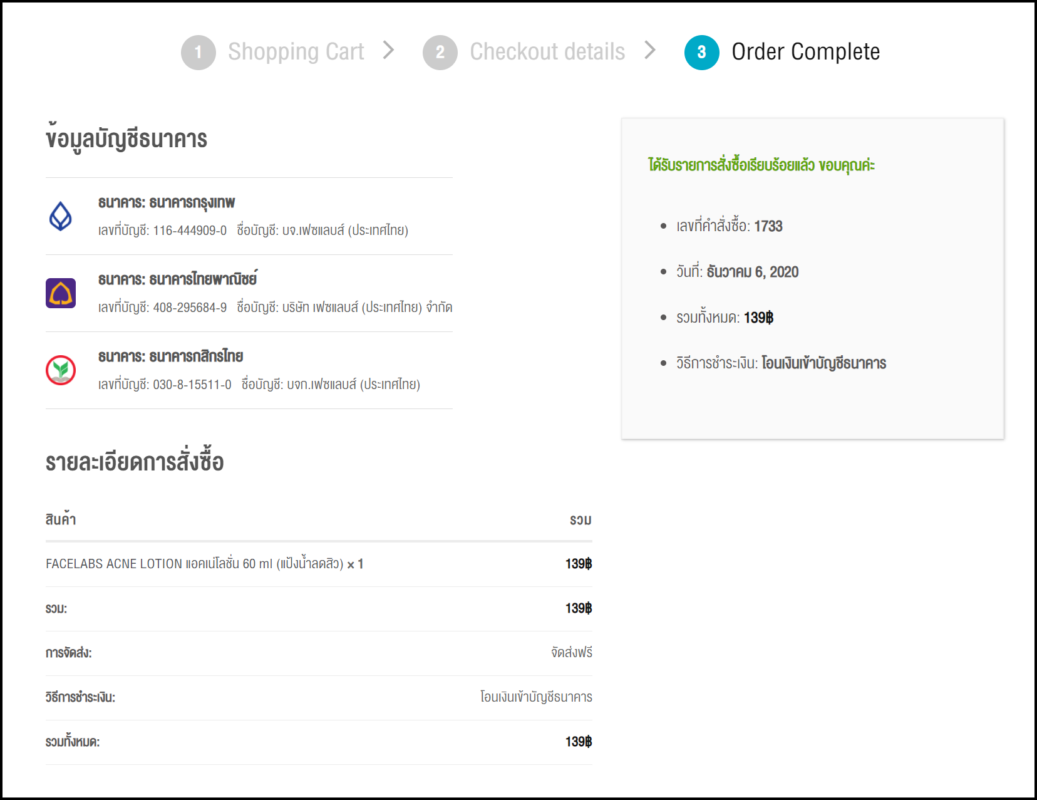This screenshot has height=800, width=1037.
Task: Click chevron arrow after Checkout details
Action: coord(650,50)
